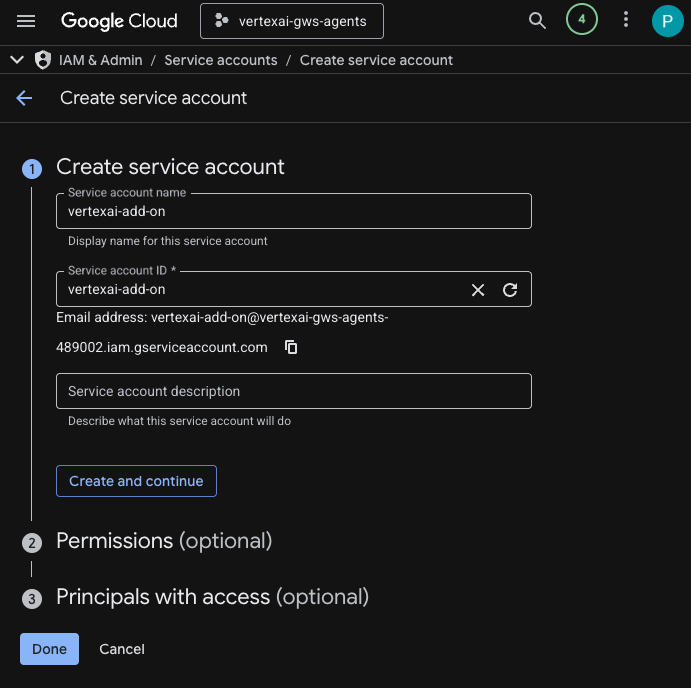691x688 pixels.
Task: Expand the chevron next to IAM & Admin
Action: pyautogui.click(x=16, y=60)
